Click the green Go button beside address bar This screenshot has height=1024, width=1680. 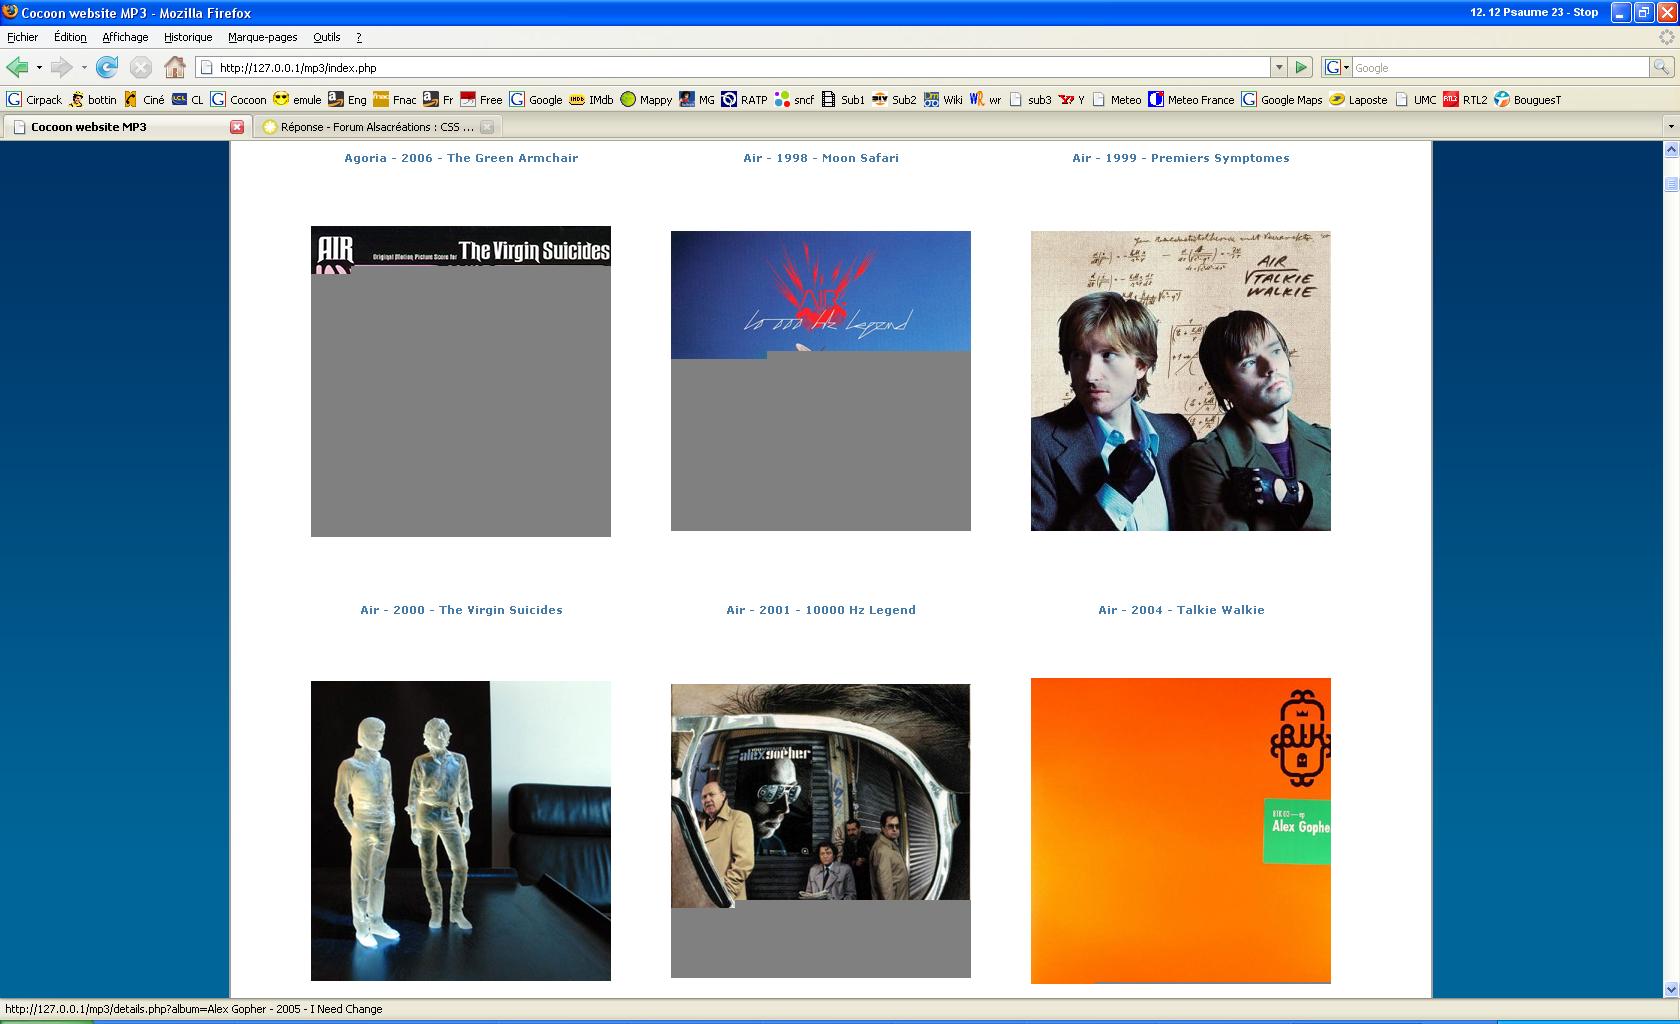click(1301, 67)
